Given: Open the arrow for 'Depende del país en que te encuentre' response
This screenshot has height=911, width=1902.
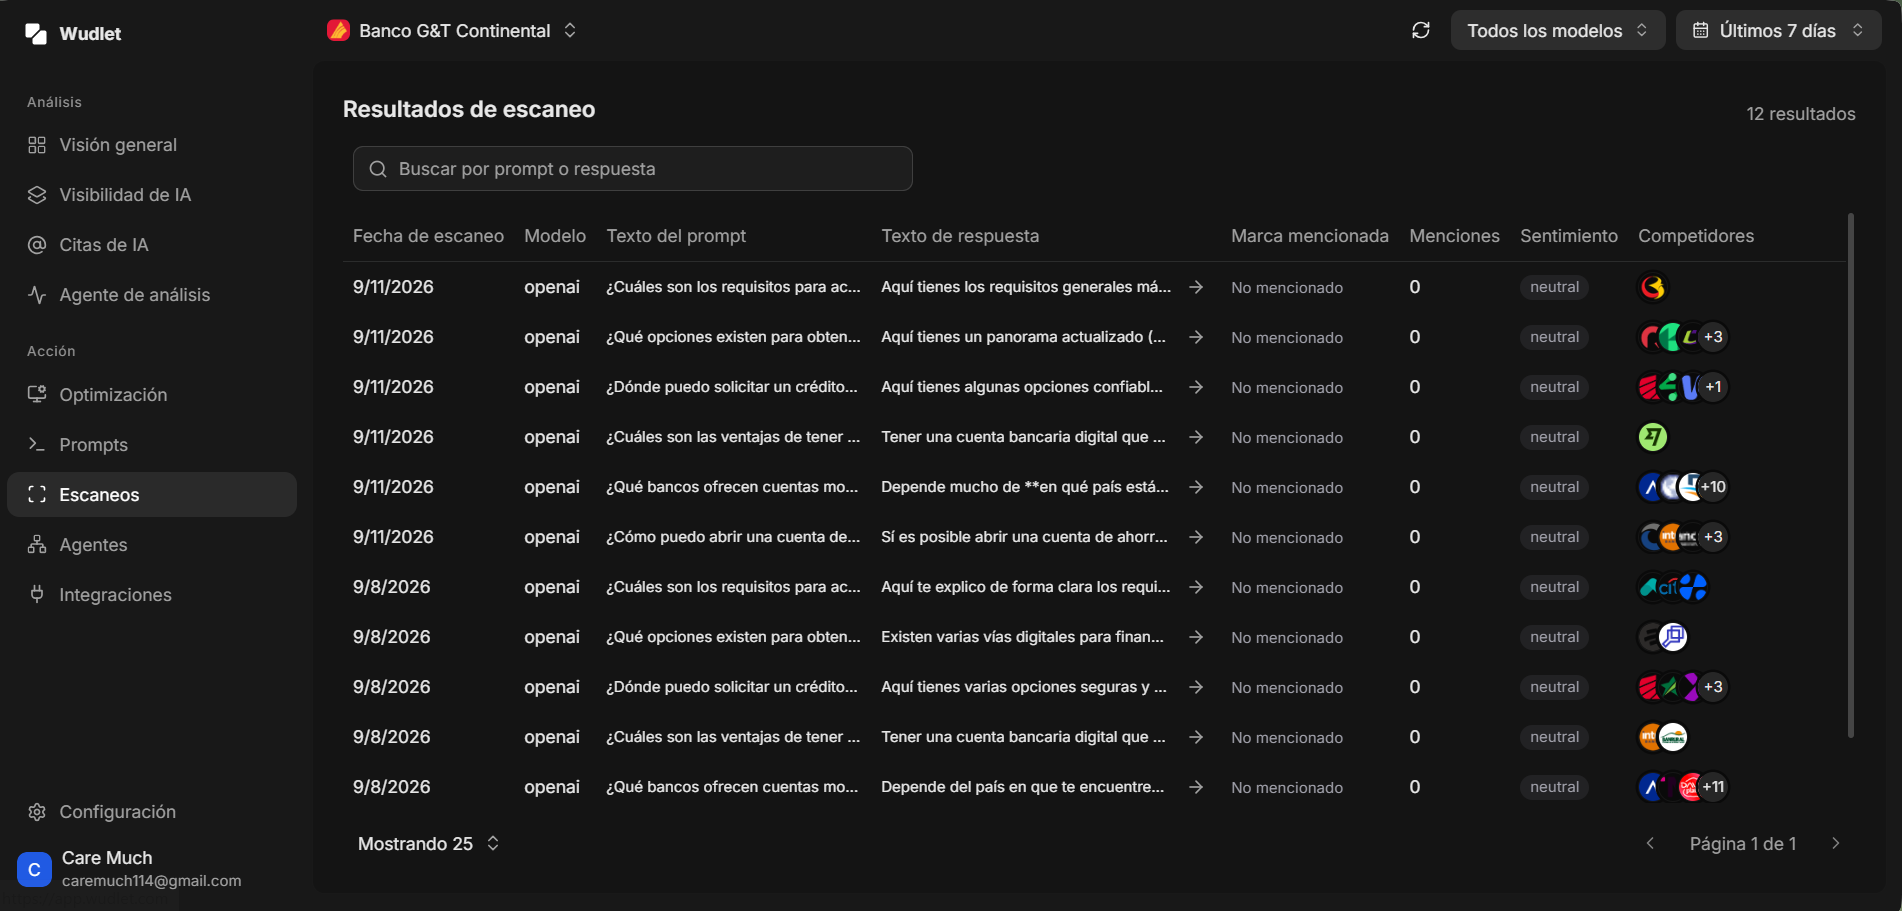Looking at the screenshot, I should click(1196, 787).
